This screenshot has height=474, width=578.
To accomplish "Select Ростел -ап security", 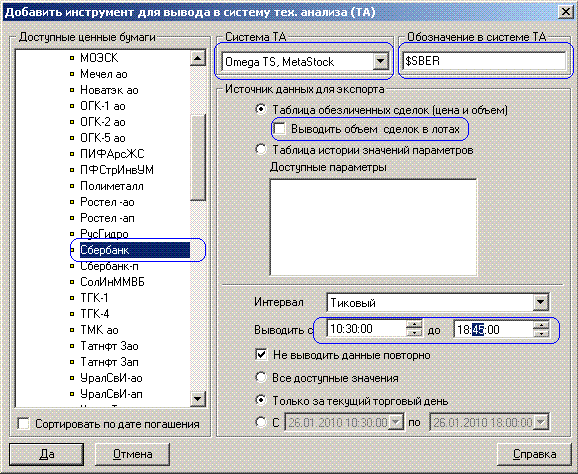I will coord(107,218).
